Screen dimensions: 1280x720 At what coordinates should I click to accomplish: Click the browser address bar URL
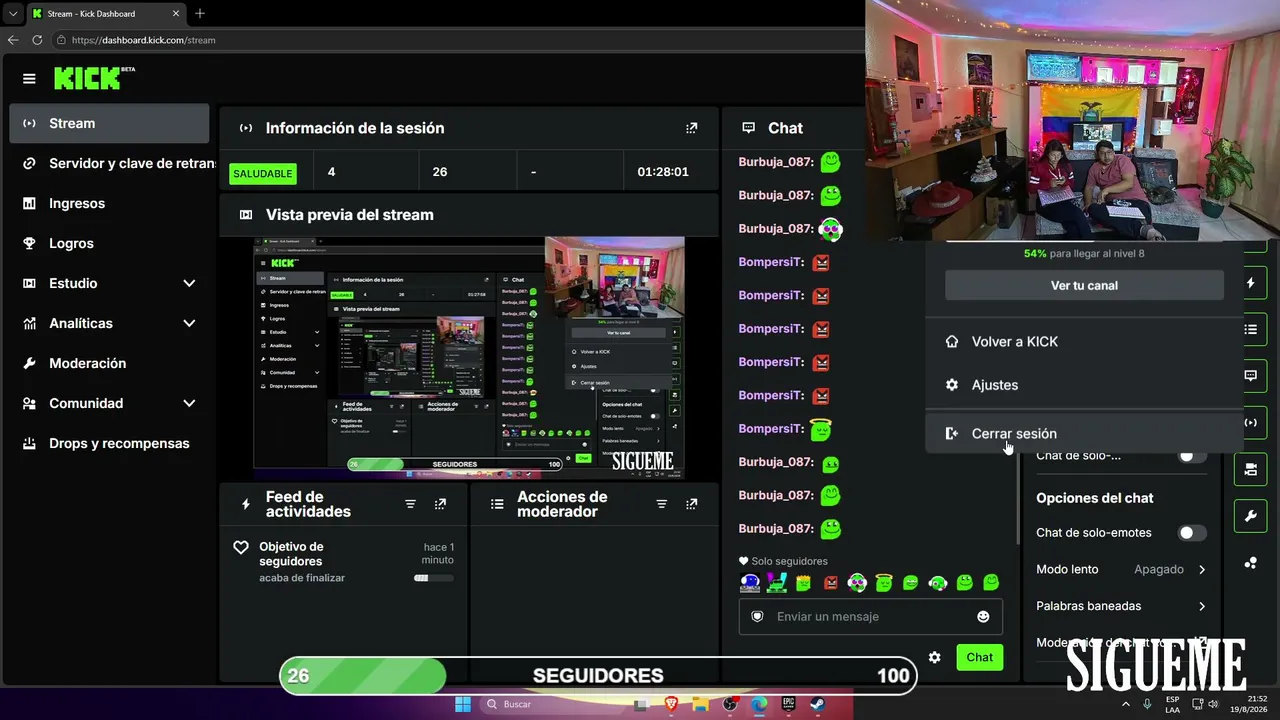pyautogui.click(x=143, y=40)
